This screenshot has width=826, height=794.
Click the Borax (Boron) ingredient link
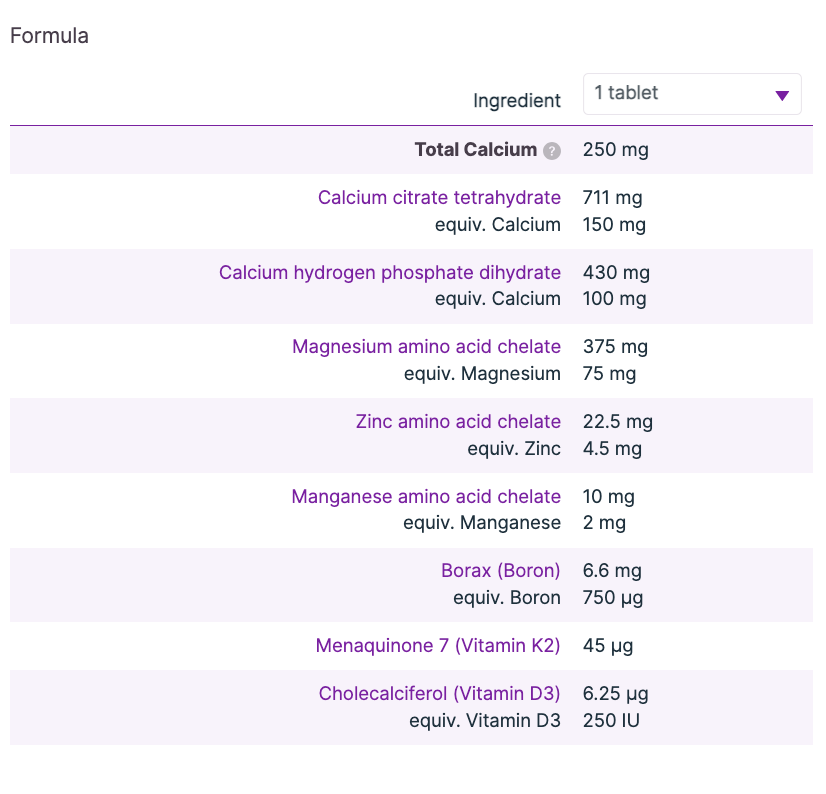click(500, 571)
